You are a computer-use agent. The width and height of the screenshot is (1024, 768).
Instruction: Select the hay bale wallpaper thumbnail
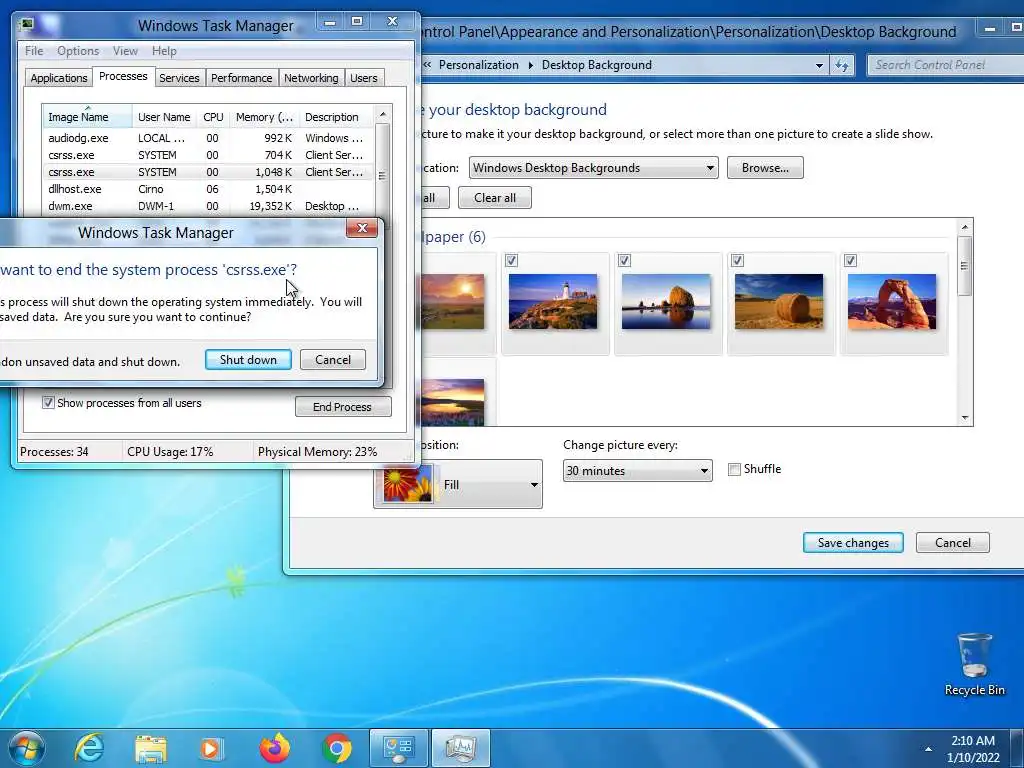(778, 301)
